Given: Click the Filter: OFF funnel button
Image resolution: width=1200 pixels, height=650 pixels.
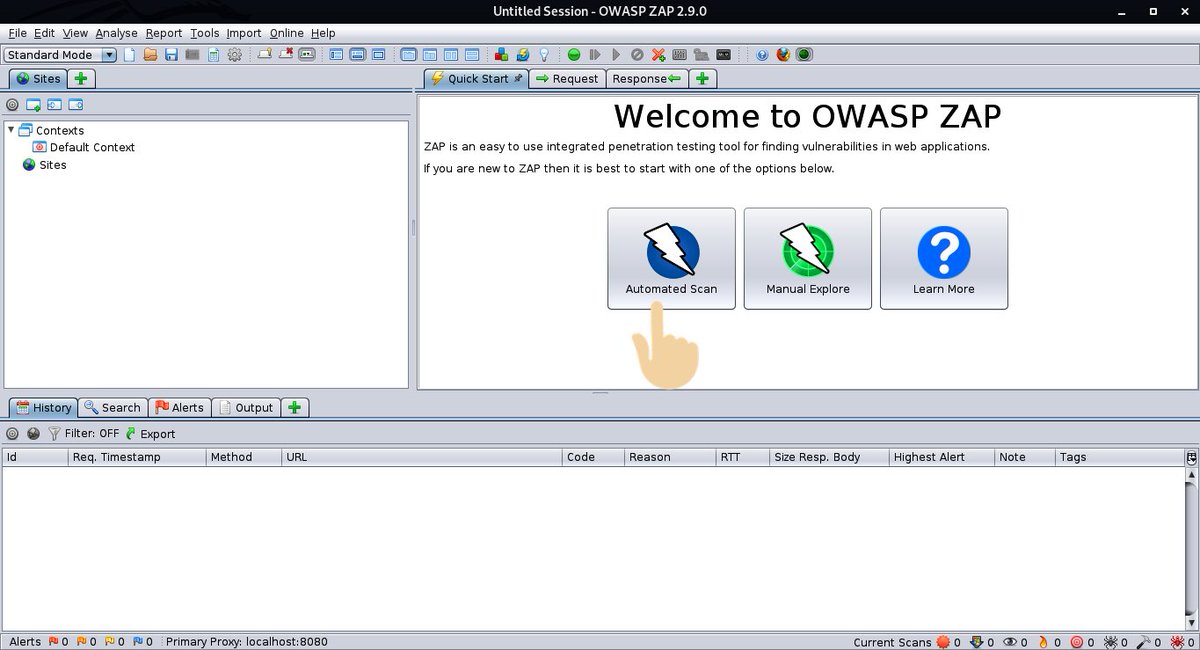Looking at the screenshot, I should (x=84, y=434).
